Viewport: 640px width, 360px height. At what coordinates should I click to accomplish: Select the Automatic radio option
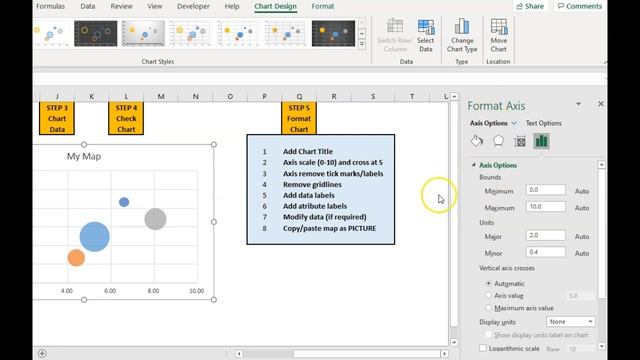click(489, 283)
